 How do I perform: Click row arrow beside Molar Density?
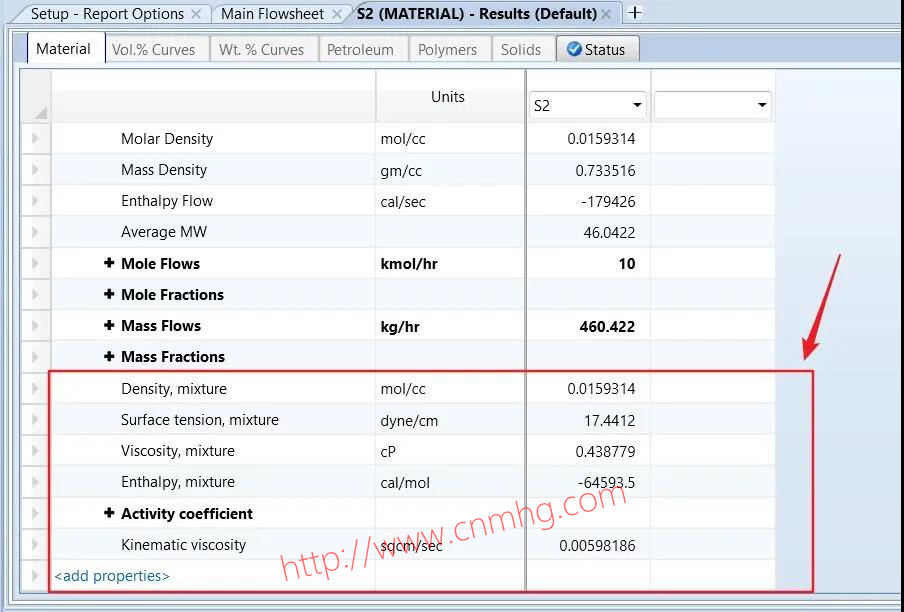coord(35,139)
